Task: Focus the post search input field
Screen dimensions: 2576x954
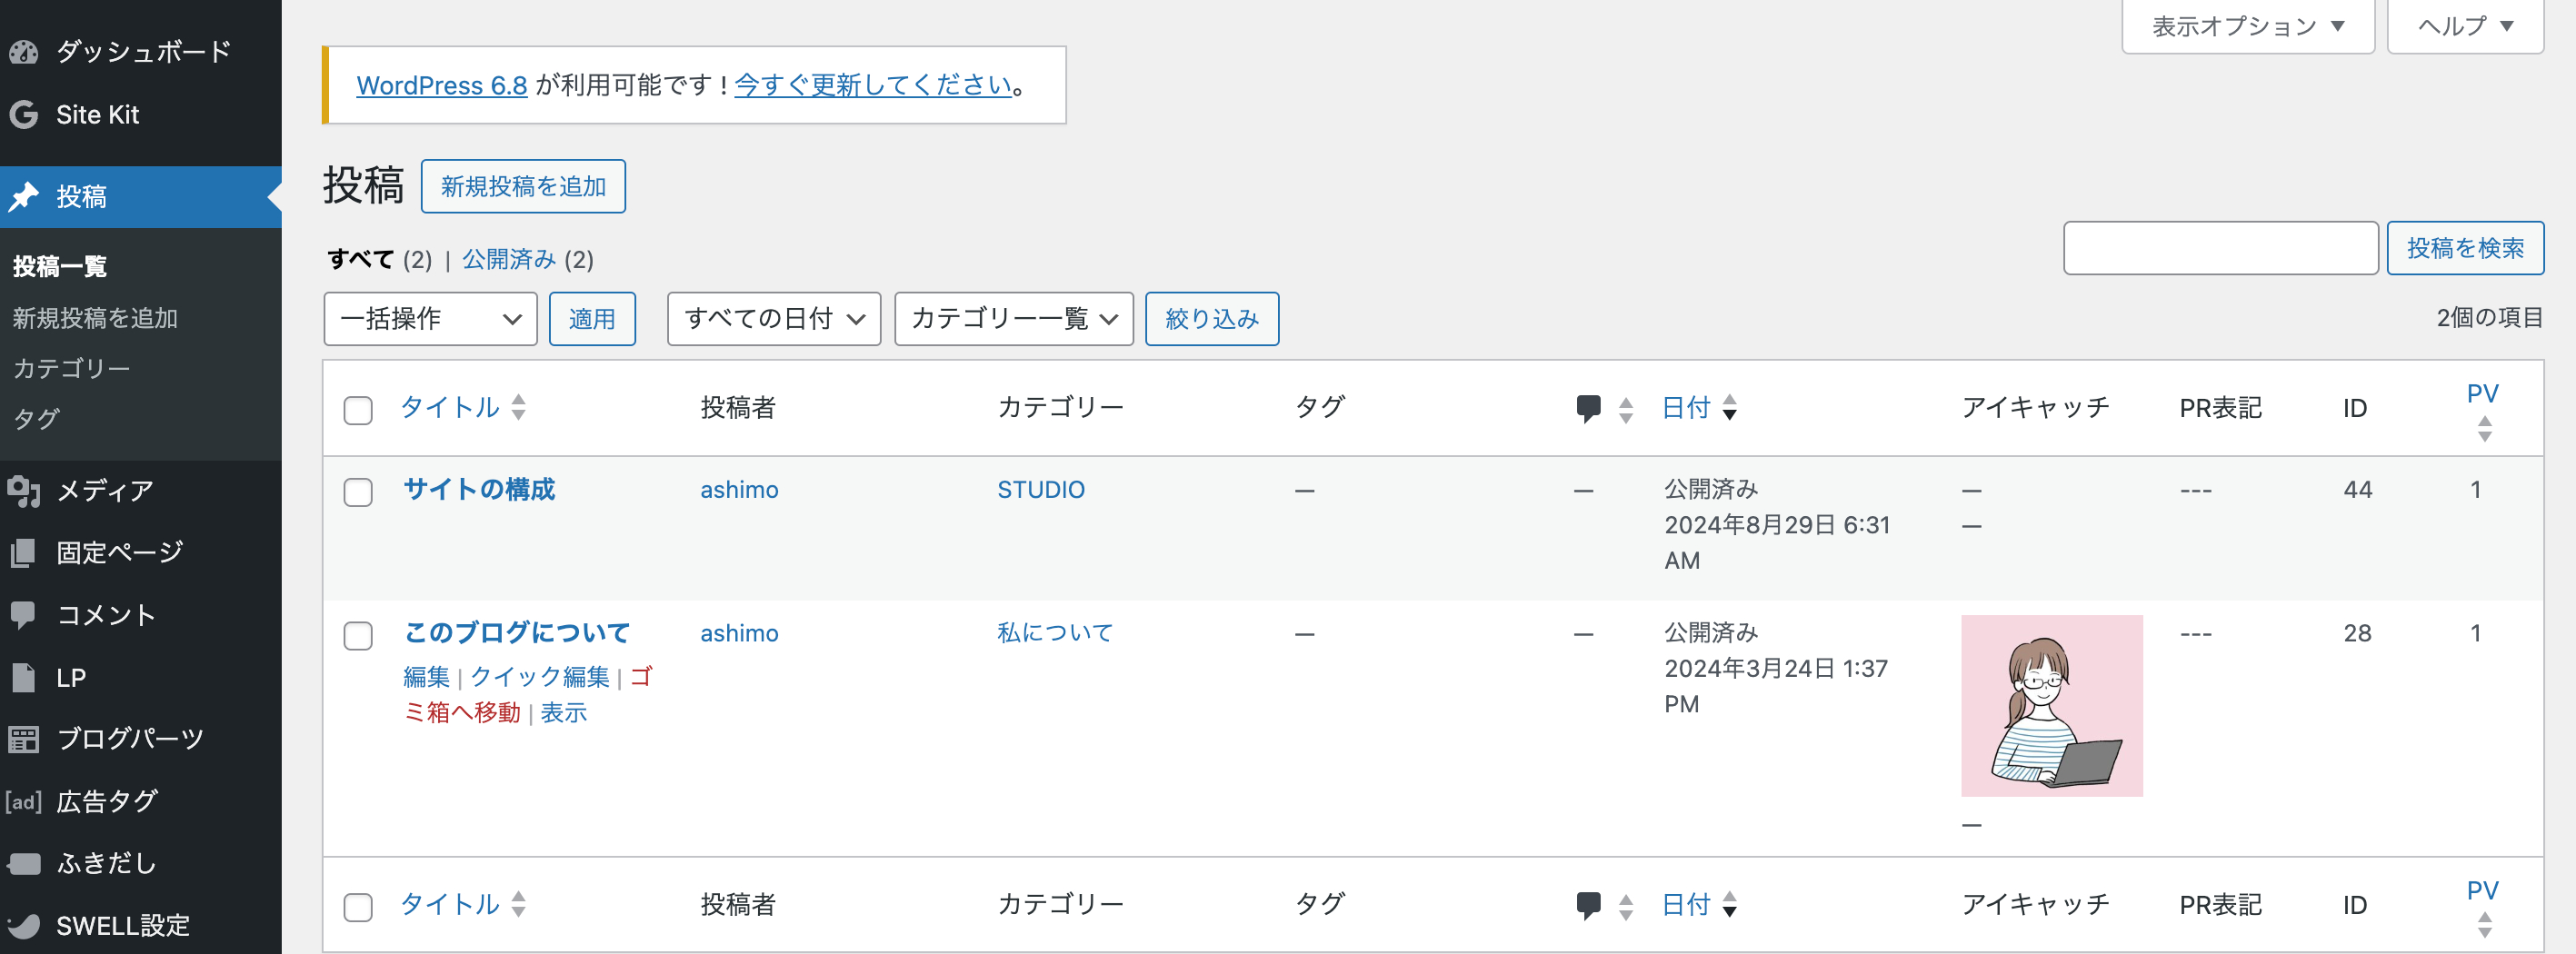Action: 2221,248
